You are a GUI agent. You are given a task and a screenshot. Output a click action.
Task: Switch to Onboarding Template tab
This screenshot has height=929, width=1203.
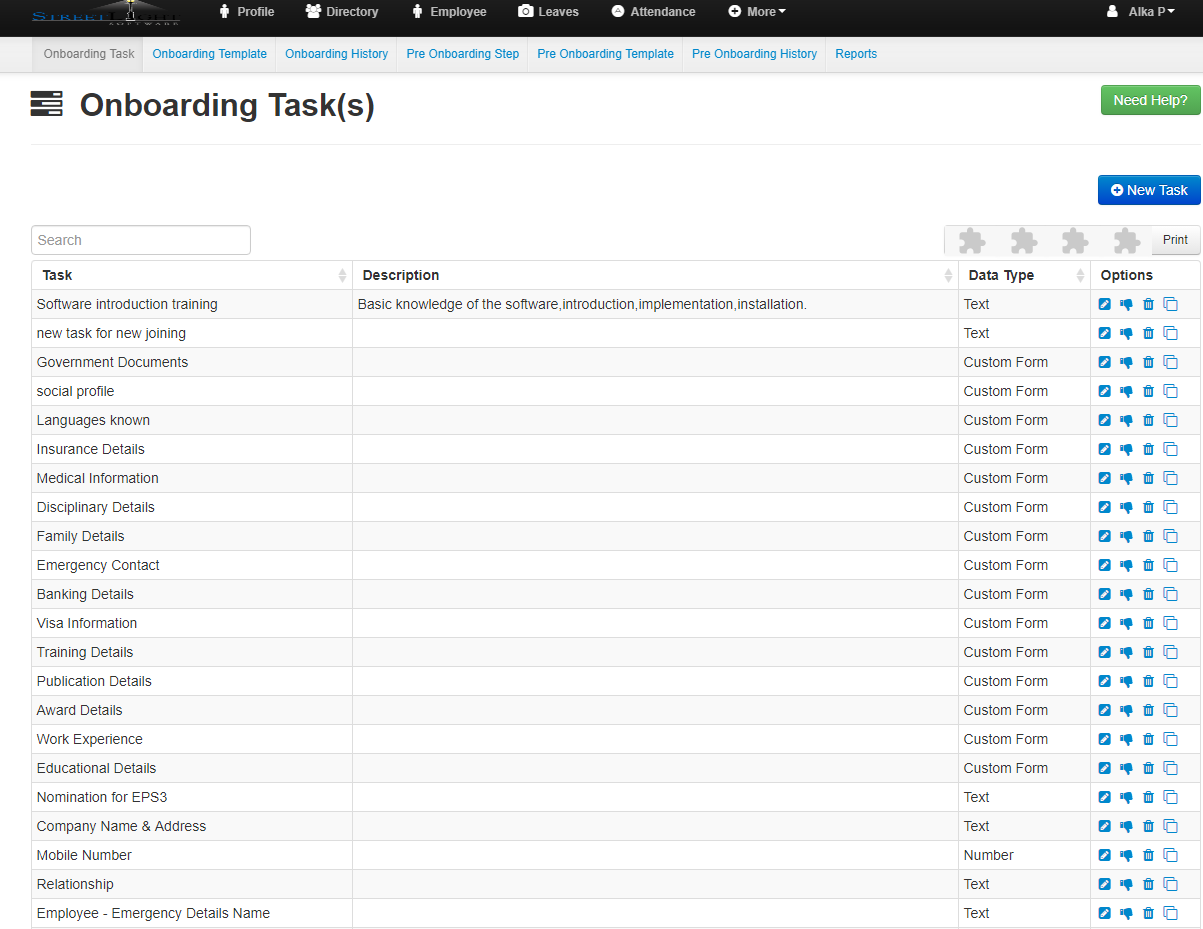click(209, 54)
